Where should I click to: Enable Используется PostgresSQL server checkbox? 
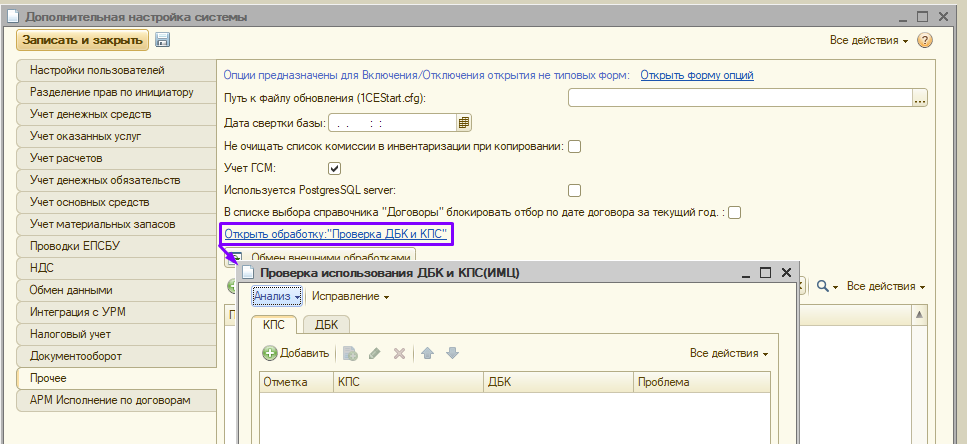(574, 190)
